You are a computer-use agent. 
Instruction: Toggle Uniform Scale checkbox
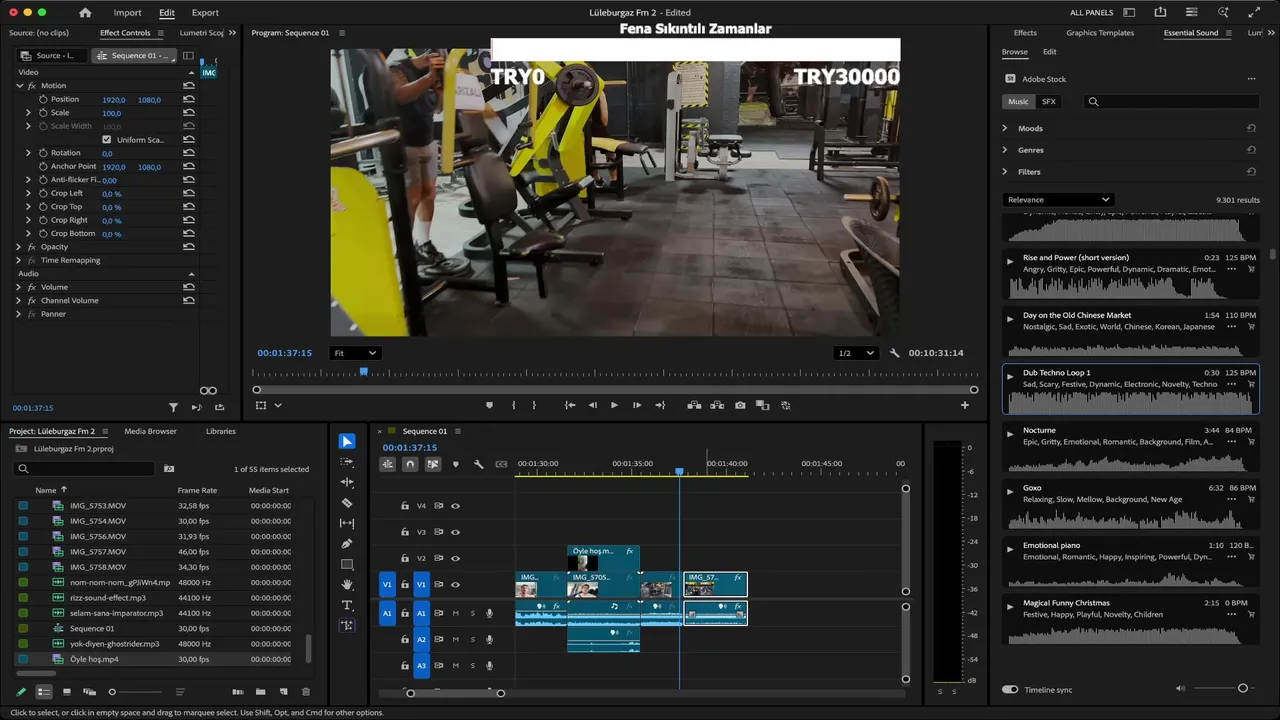(x=107, y=139)
